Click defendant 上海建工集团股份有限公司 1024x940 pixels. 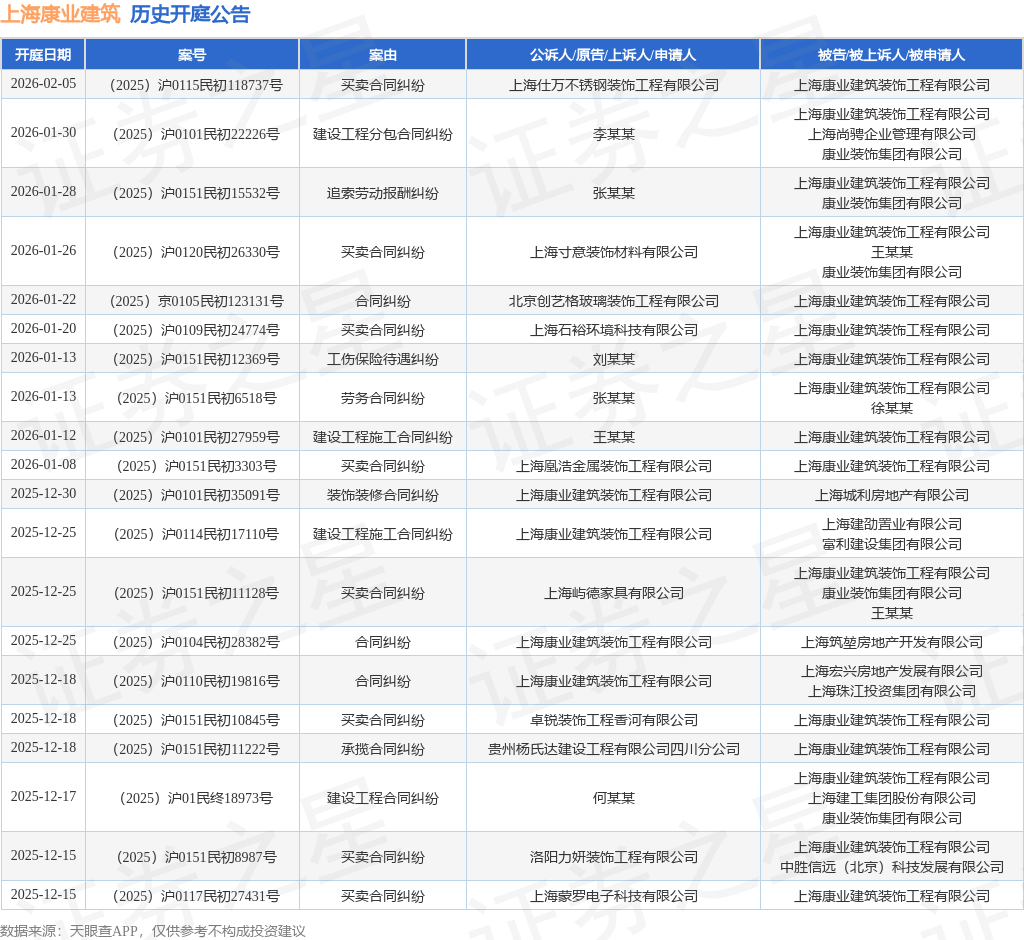[x=891, y=798]
